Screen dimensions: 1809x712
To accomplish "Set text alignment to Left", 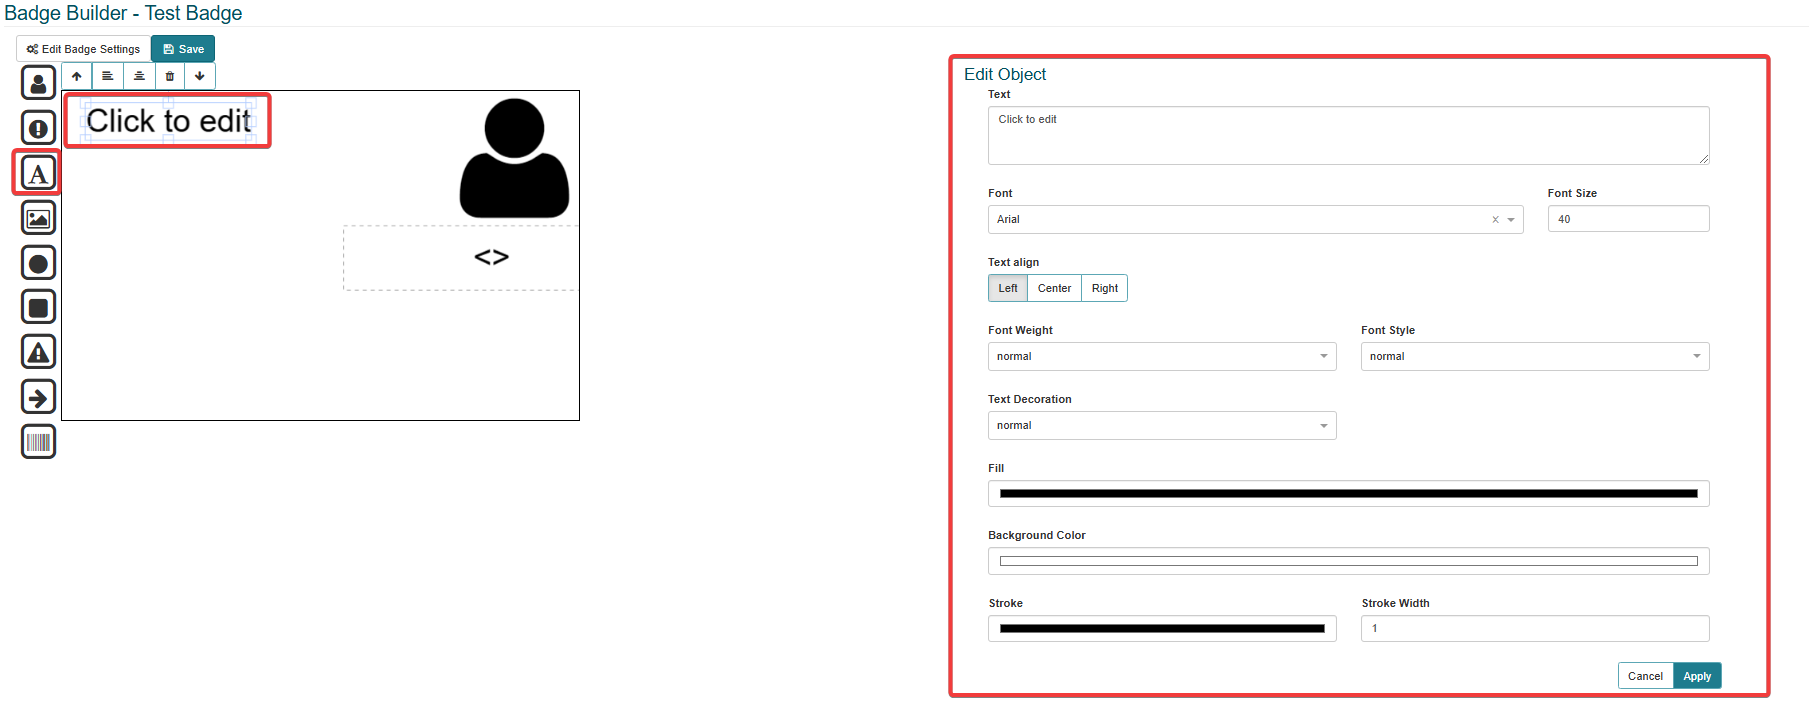I will point(1007,288).
